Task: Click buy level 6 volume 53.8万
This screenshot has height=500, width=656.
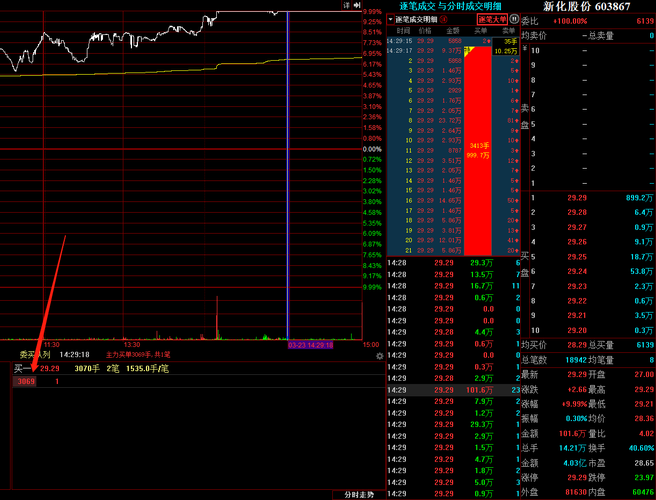Action: click(x=641, y=272)
